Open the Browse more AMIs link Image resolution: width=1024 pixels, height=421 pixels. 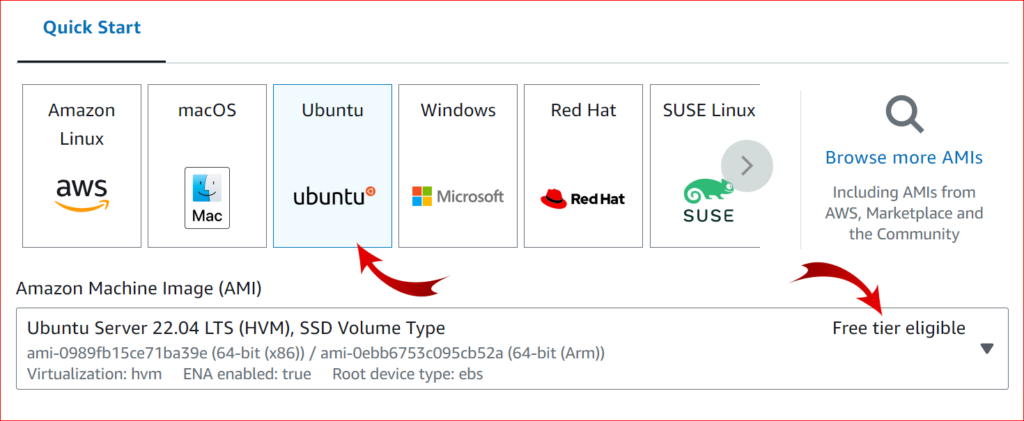(x=904, y=158)
